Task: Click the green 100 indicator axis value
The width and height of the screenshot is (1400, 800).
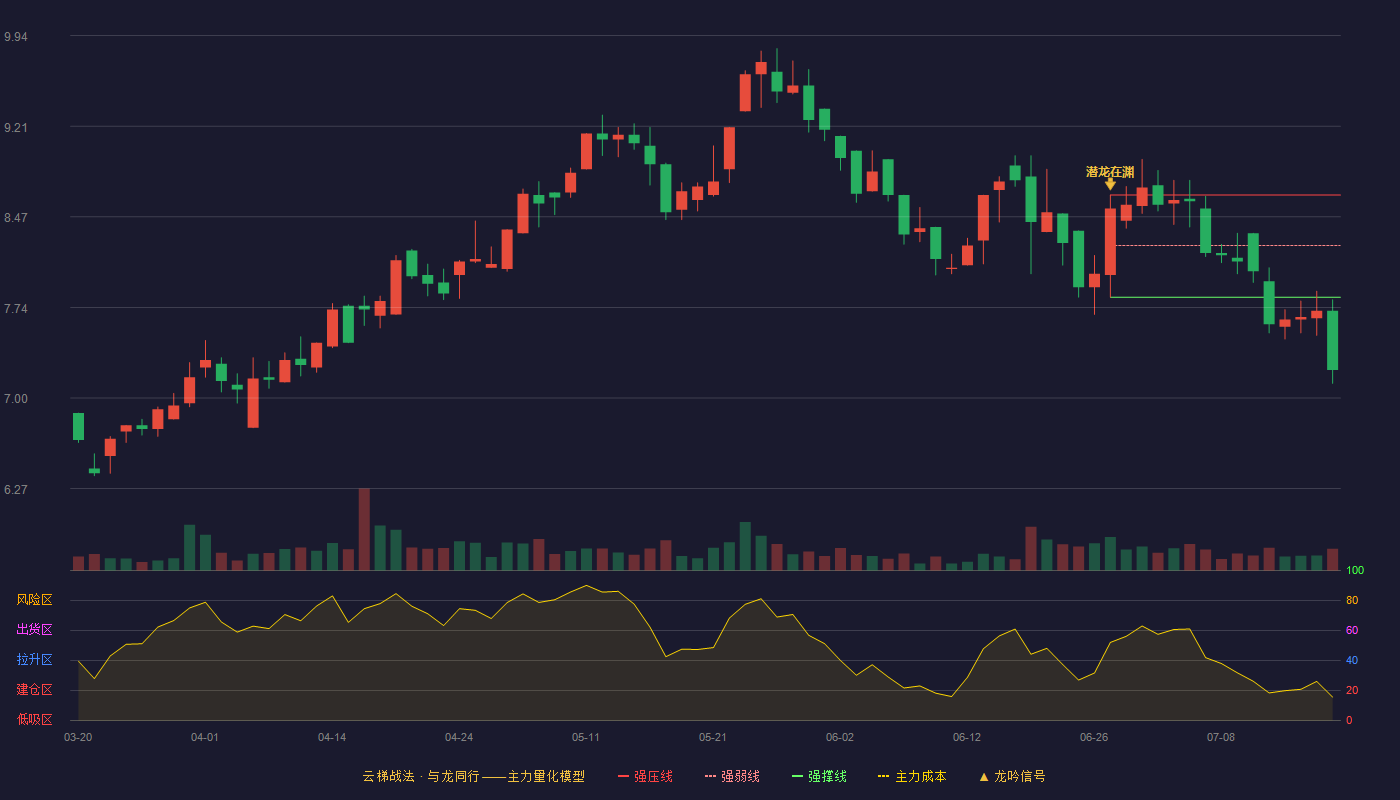Action: point(1355,571)
